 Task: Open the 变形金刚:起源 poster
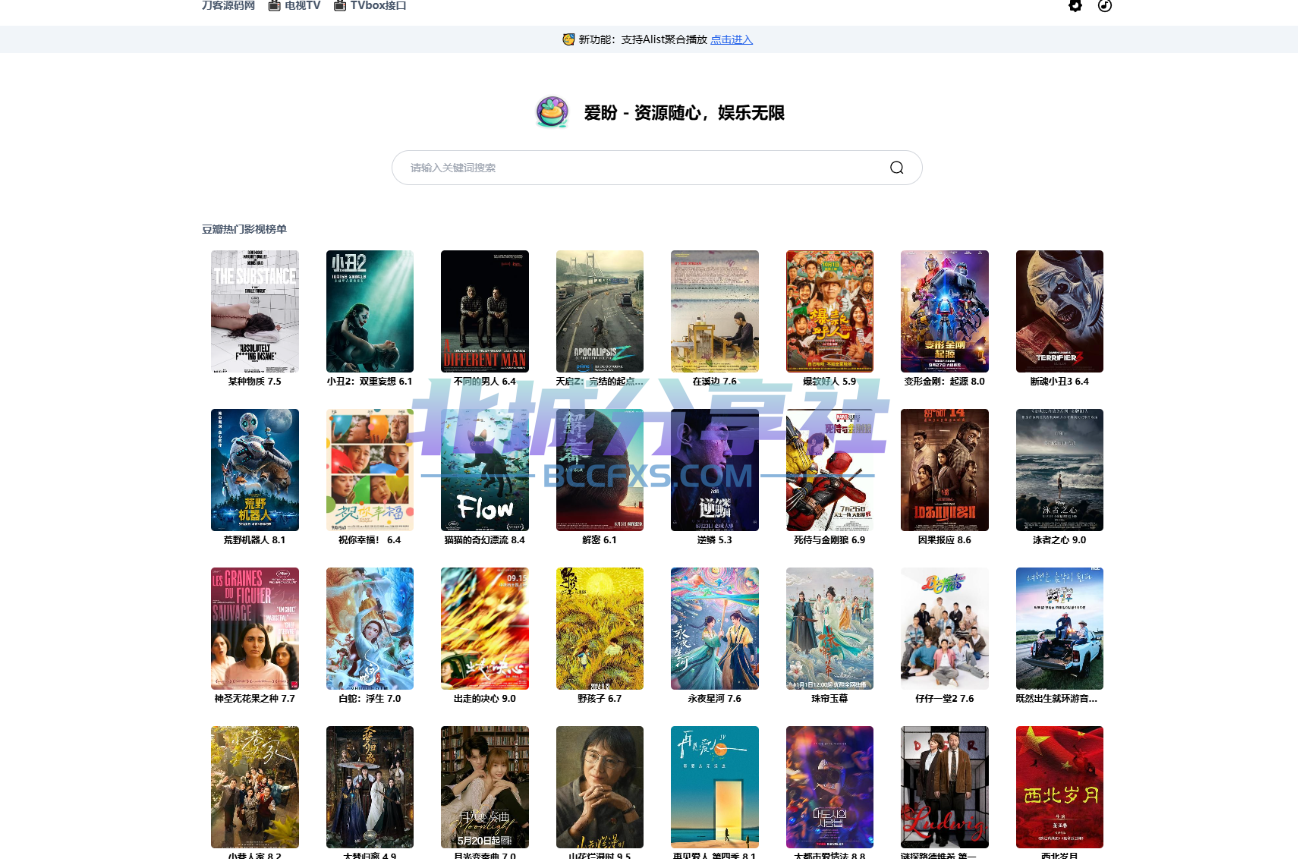point(945,311)
